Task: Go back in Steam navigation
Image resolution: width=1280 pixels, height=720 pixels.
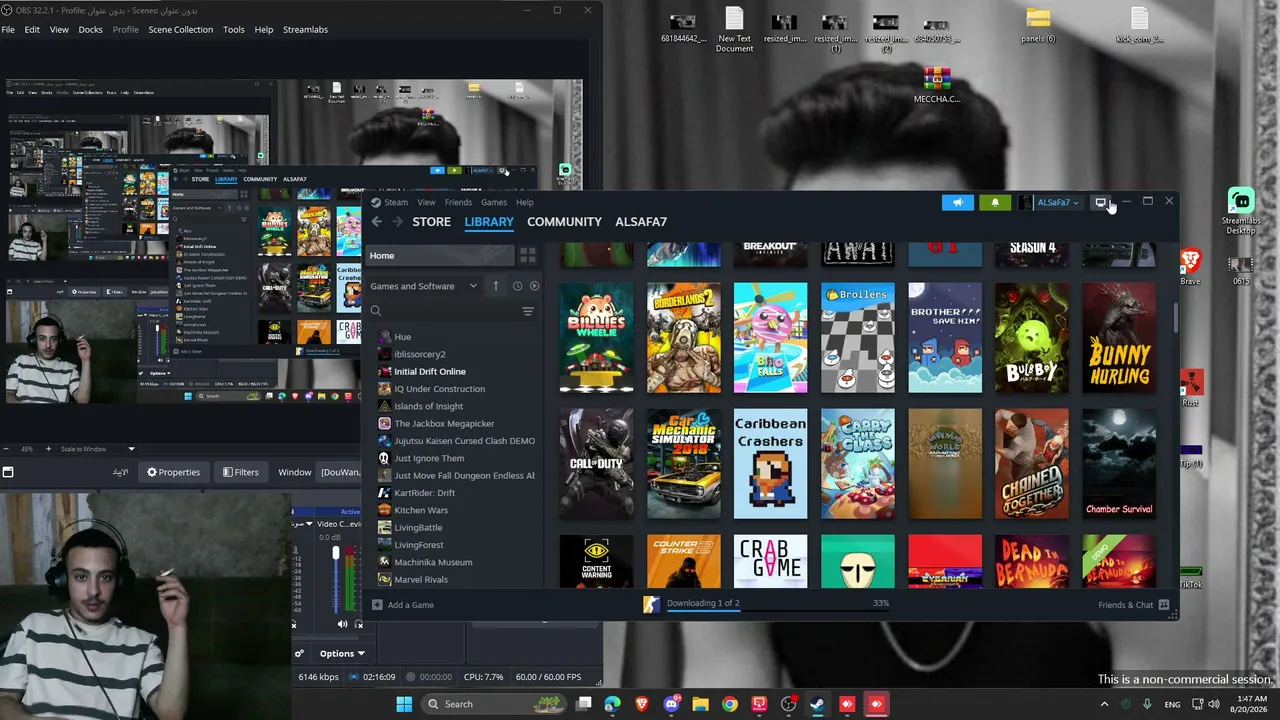Action: point(376,222)
